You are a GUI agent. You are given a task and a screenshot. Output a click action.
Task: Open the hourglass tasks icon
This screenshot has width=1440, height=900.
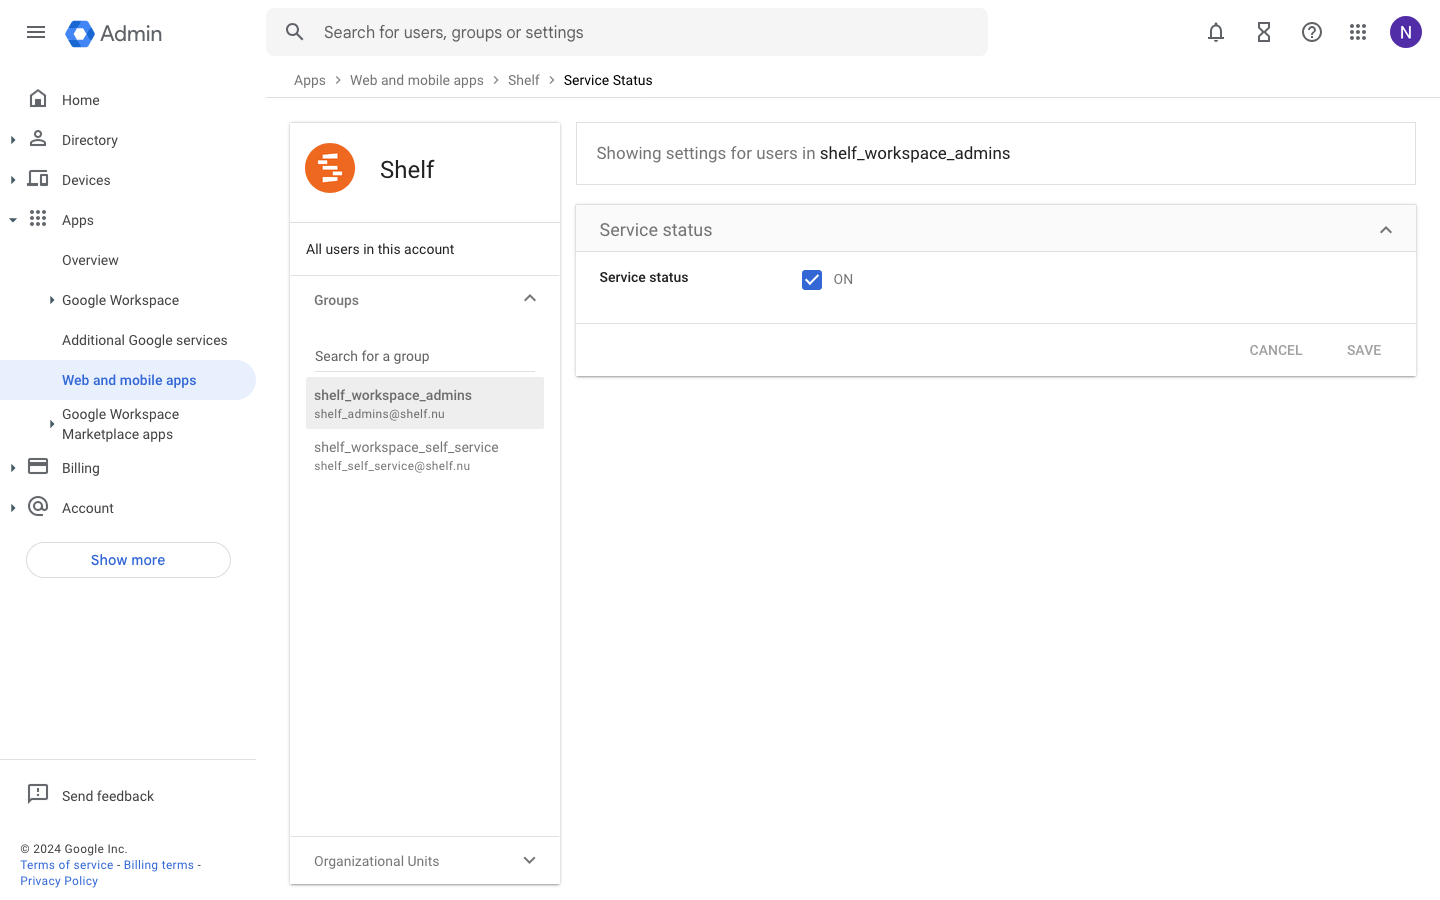pos(1264,32)
